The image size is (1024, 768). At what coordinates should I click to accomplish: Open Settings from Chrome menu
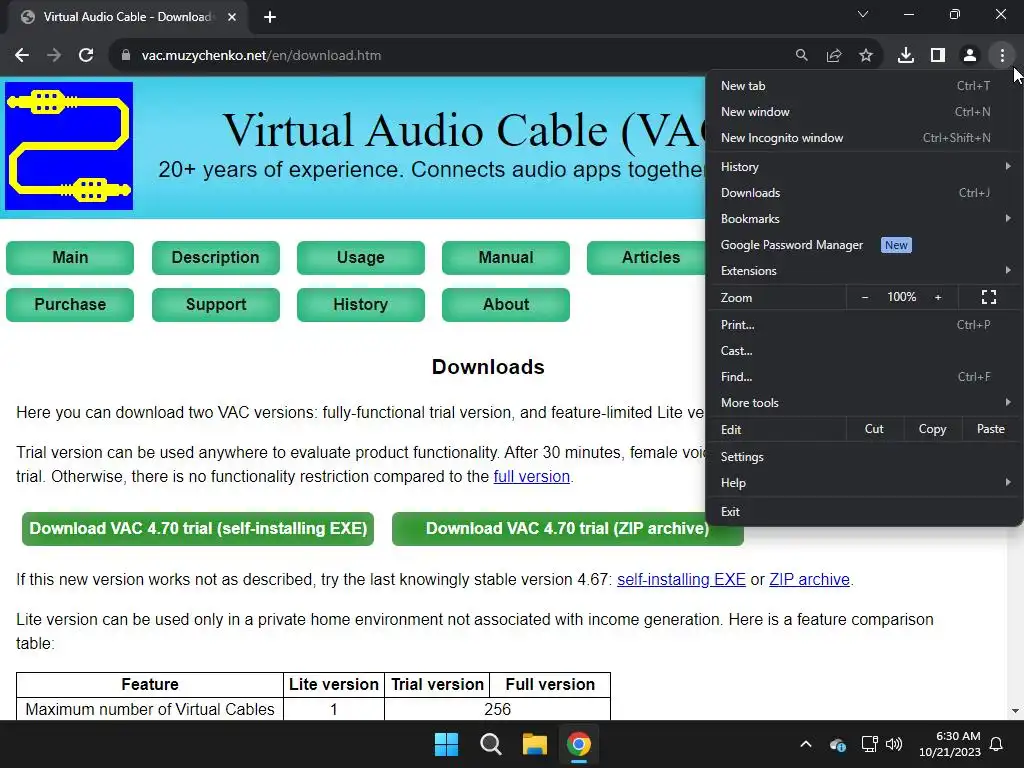point(864,456)
